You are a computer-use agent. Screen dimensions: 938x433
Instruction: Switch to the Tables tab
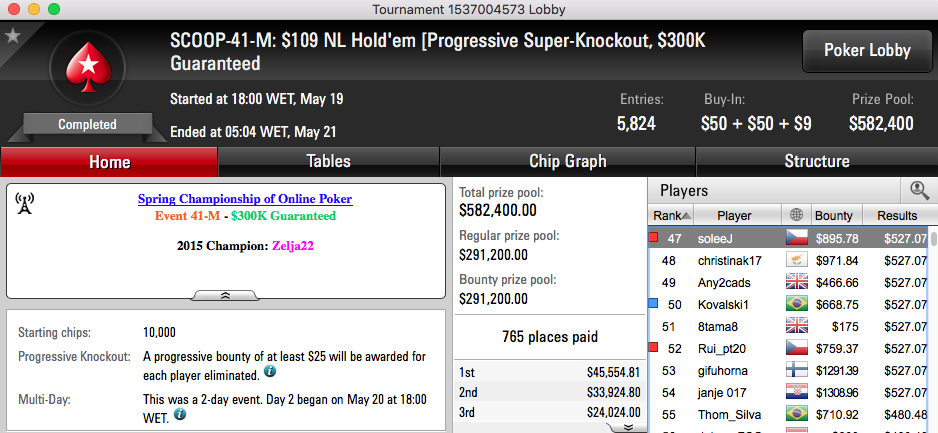(328, 161)
